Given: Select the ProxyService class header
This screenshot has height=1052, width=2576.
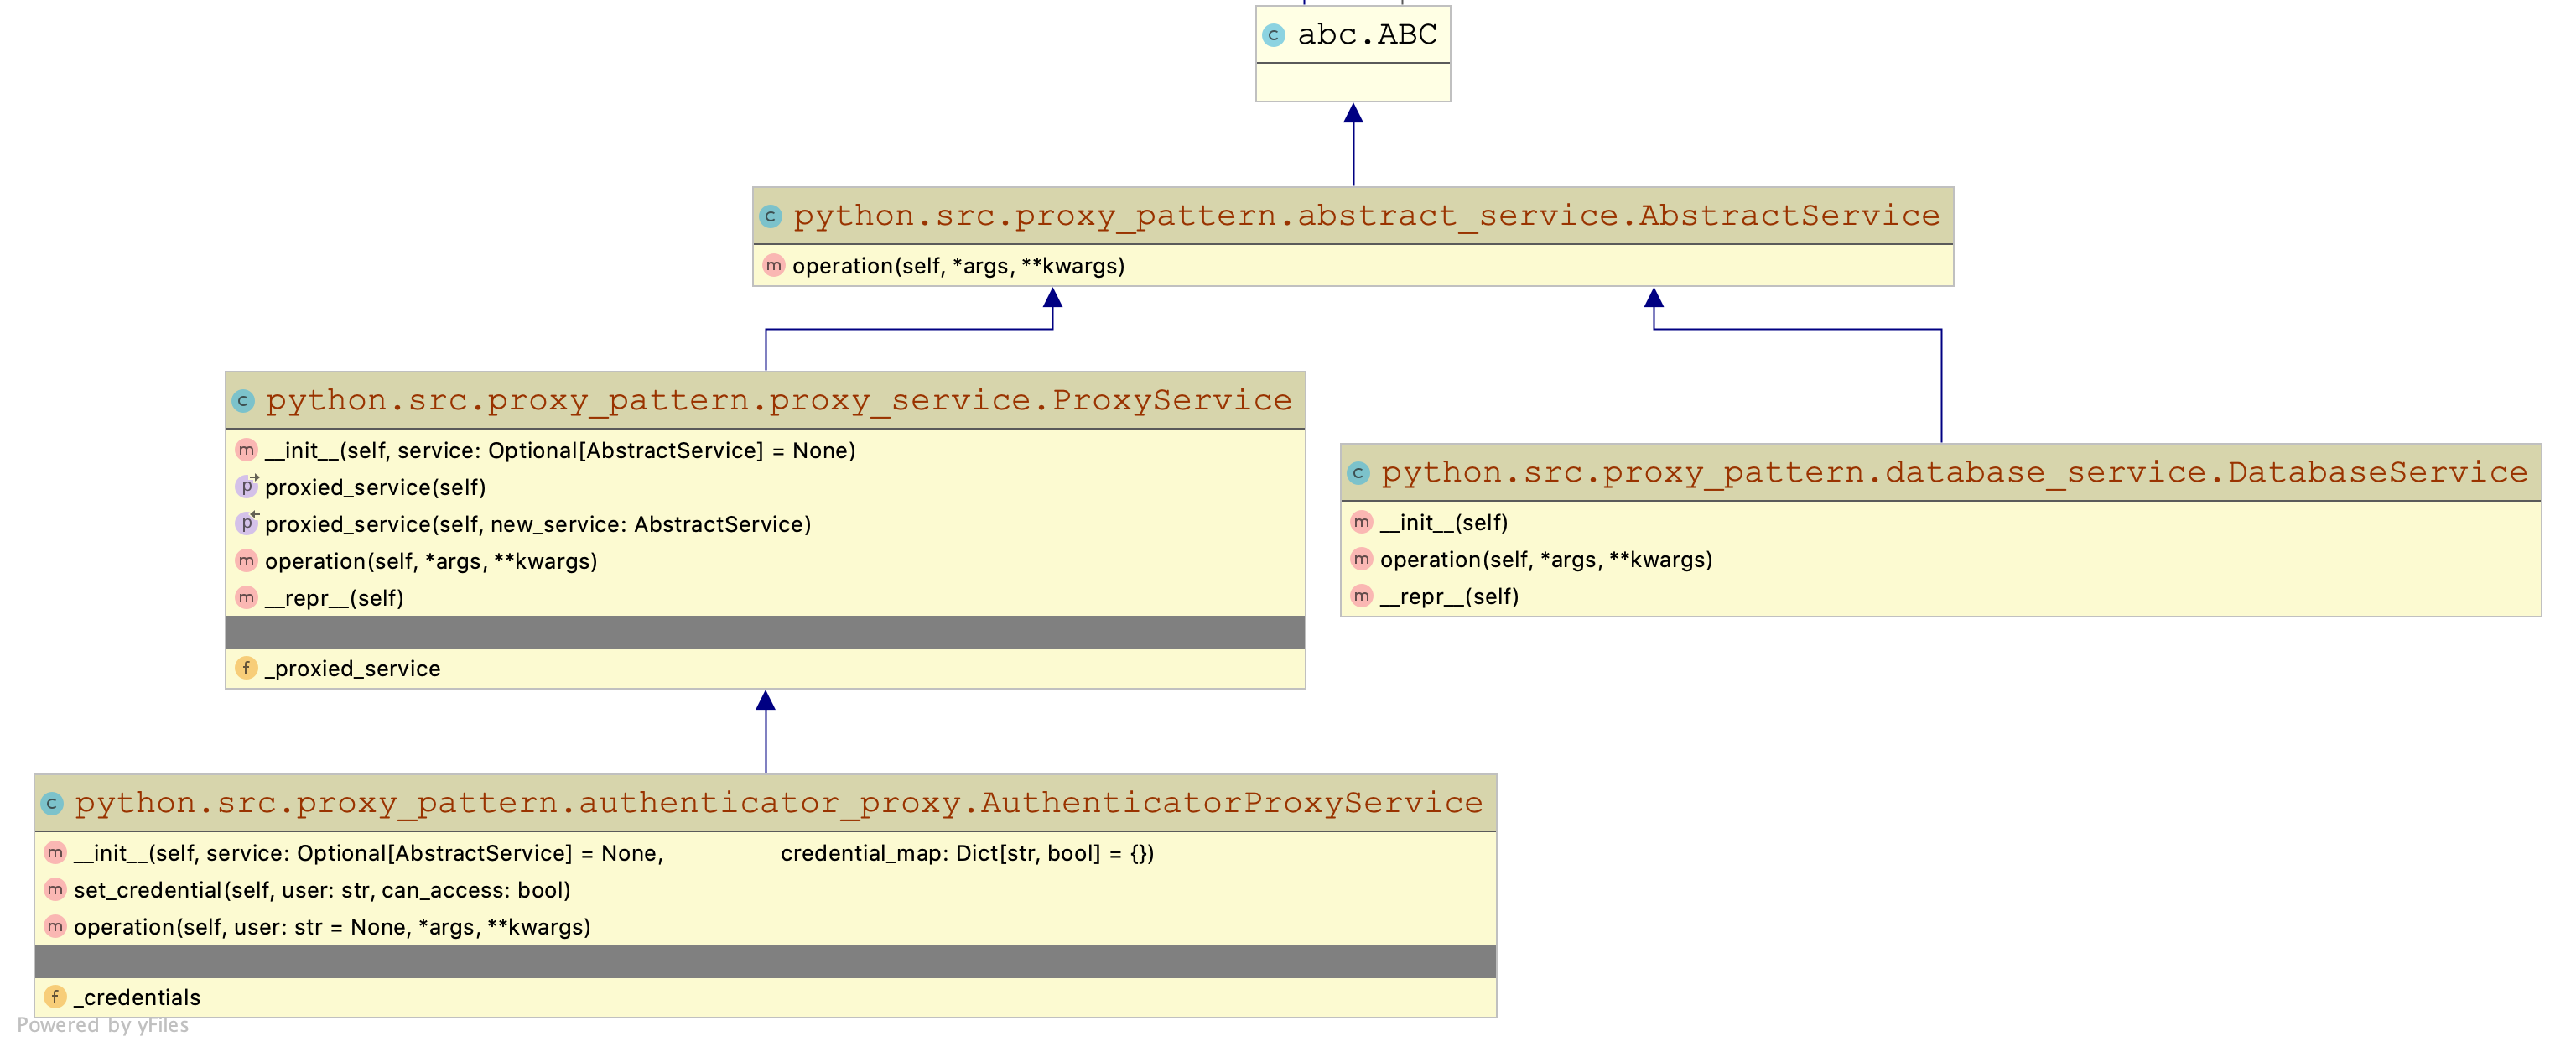Looking at the screenshot, I should 778,401.
